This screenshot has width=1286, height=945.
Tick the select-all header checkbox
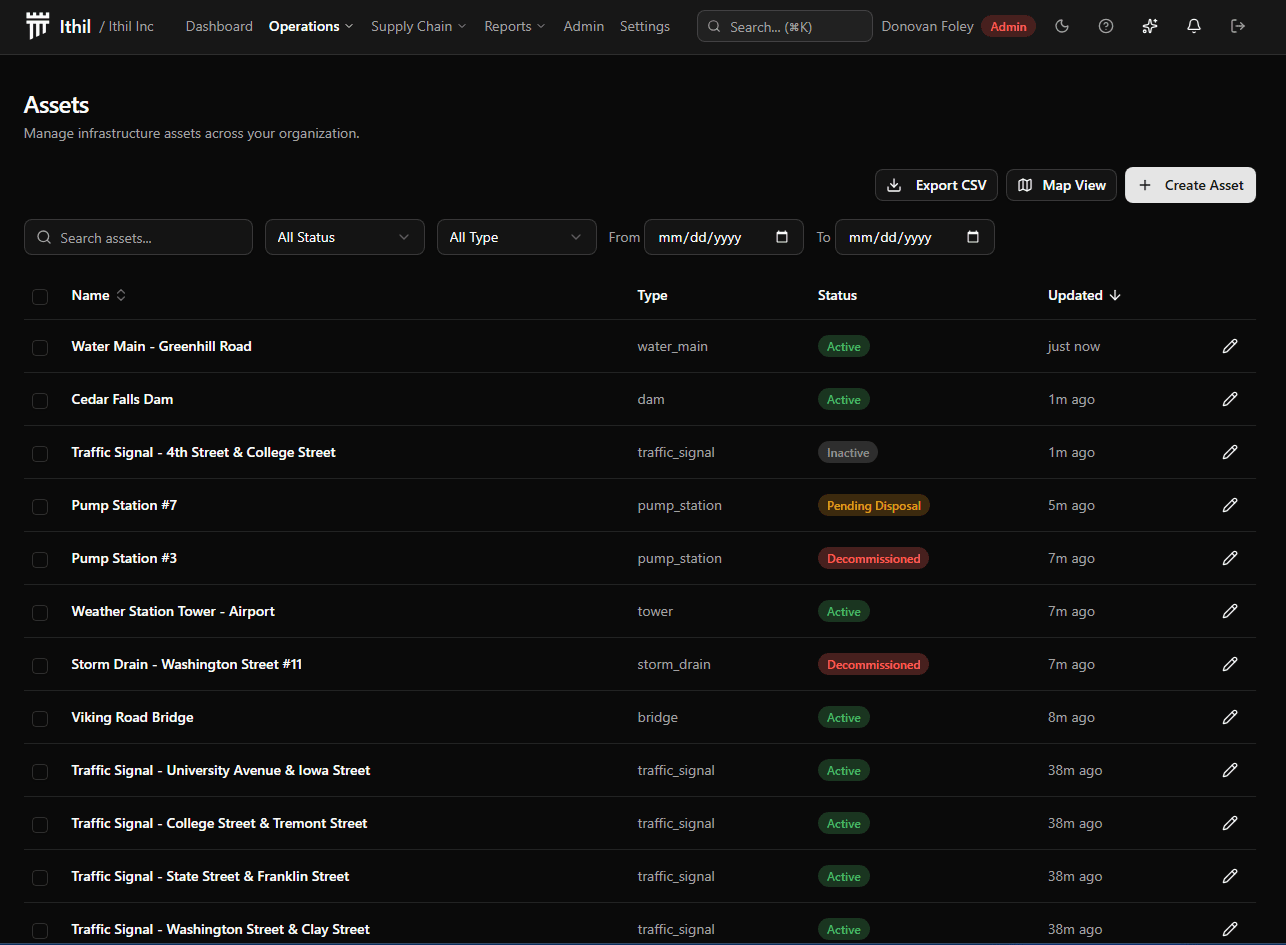(40, 296)
